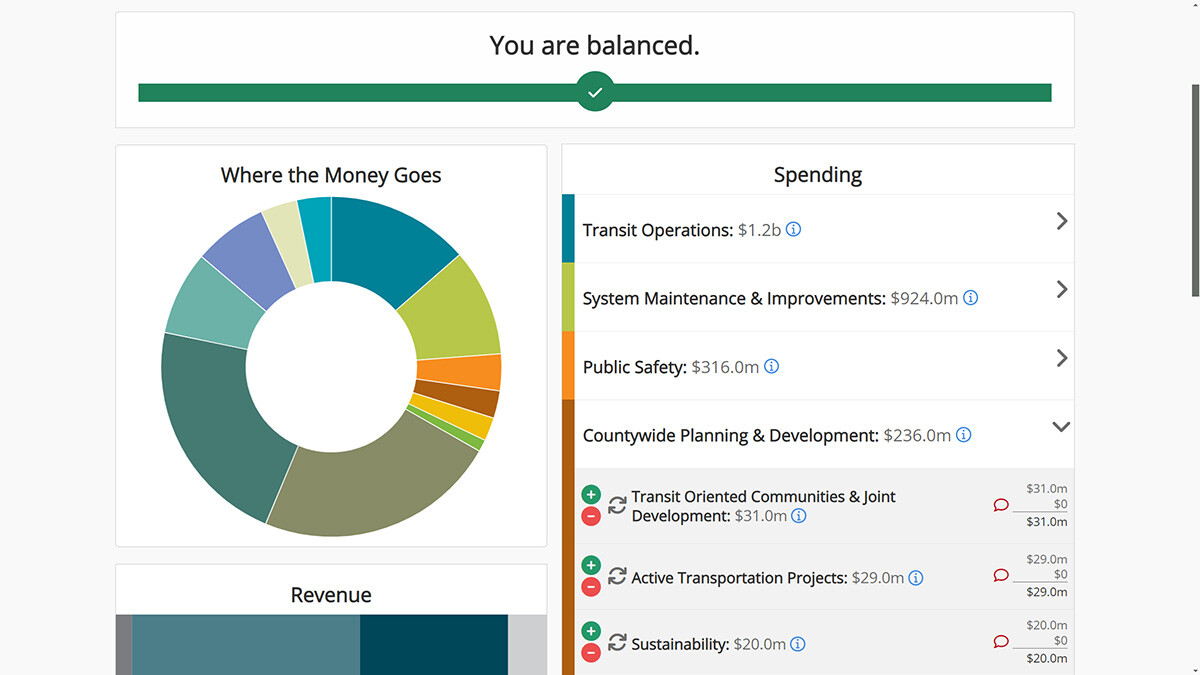Viewport: 1200px width, 675px height.
Task: Open comment bubble for Sustainability
Action: pyautogui.click(x=1001, y=642)
